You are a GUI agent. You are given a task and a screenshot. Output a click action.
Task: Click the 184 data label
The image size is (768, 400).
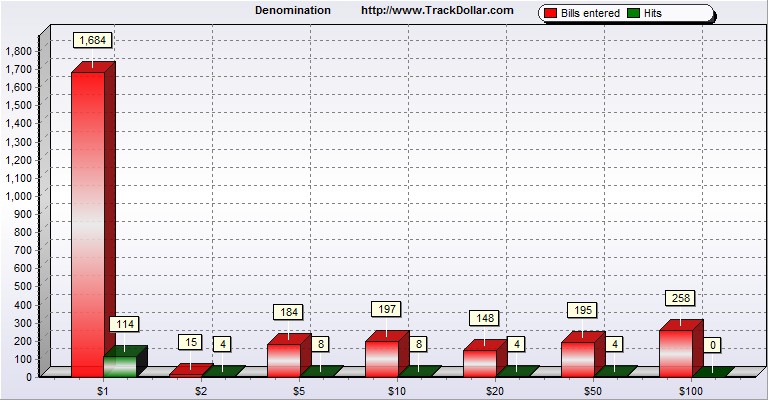(289, 312)
